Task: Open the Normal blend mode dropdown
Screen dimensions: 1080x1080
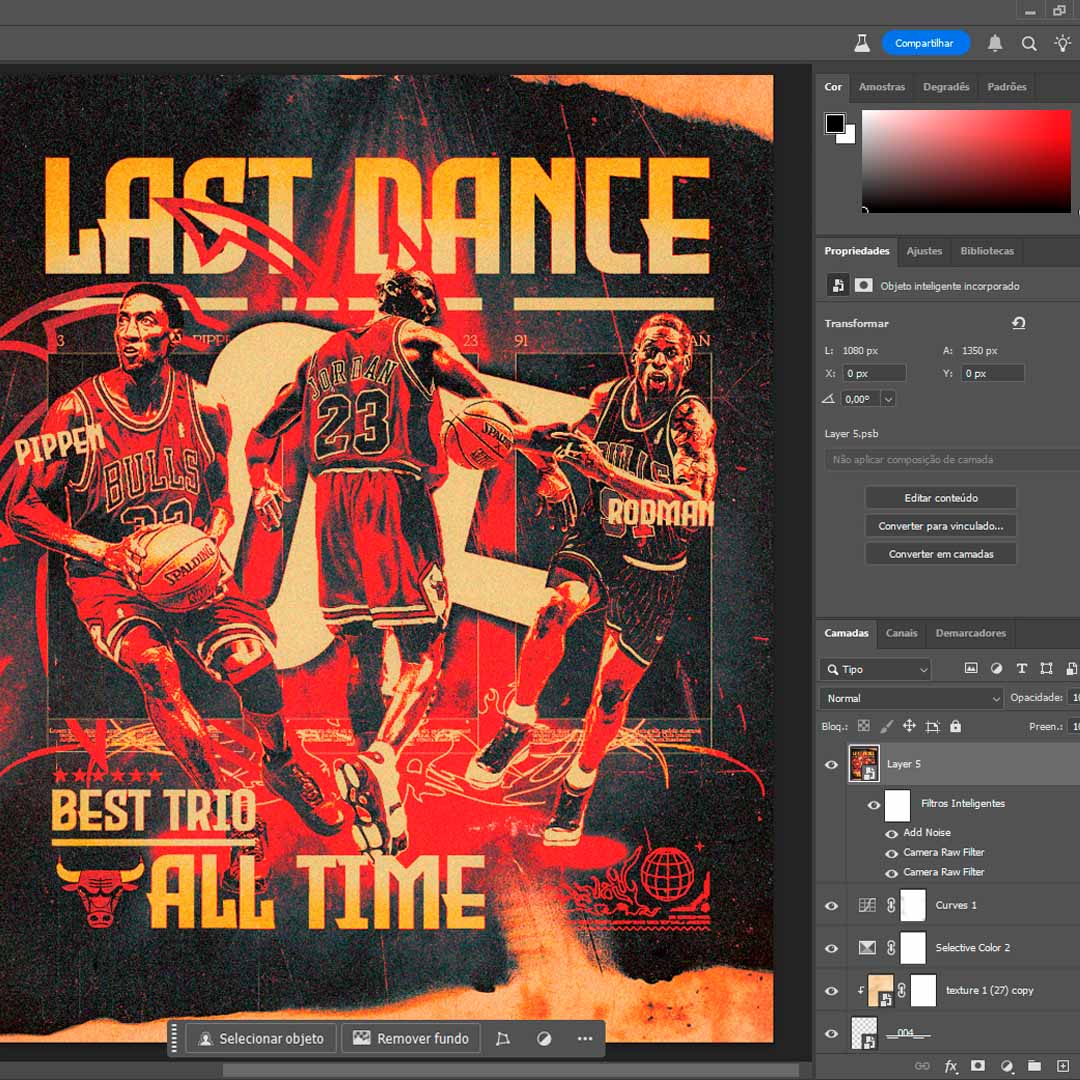Action: click(x=910, y=698)
